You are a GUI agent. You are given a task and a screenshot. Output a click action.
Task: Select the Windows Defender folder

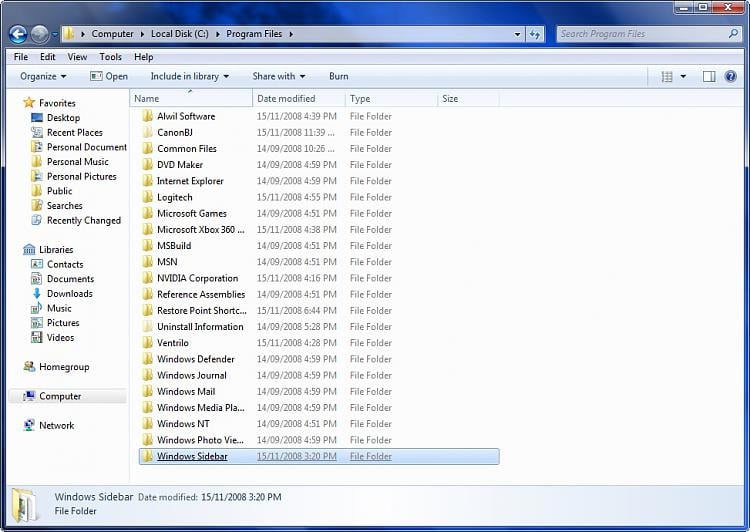click(x=196, y=359)
